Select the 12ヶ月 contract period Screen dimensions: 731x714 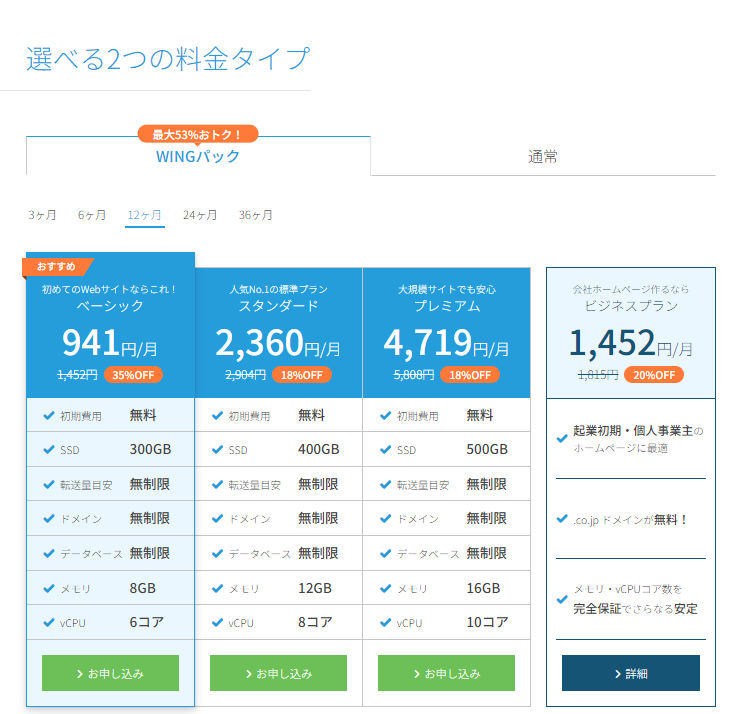click(x=144, y=215)
